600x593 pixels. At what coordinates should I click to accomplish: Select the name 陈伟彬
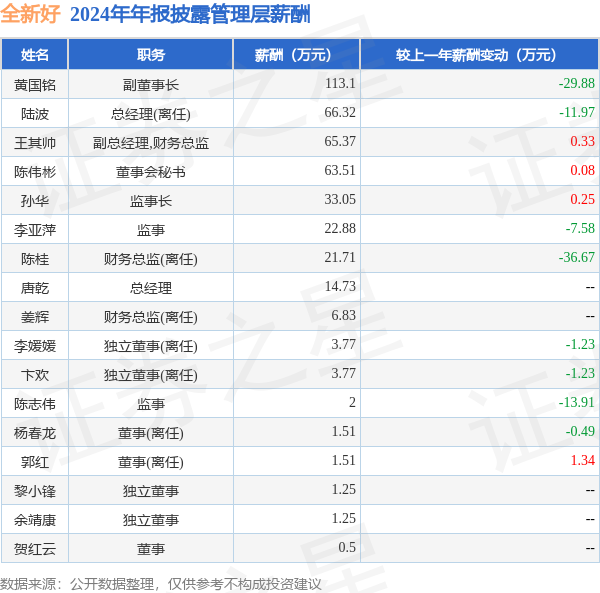click(35, 172)
